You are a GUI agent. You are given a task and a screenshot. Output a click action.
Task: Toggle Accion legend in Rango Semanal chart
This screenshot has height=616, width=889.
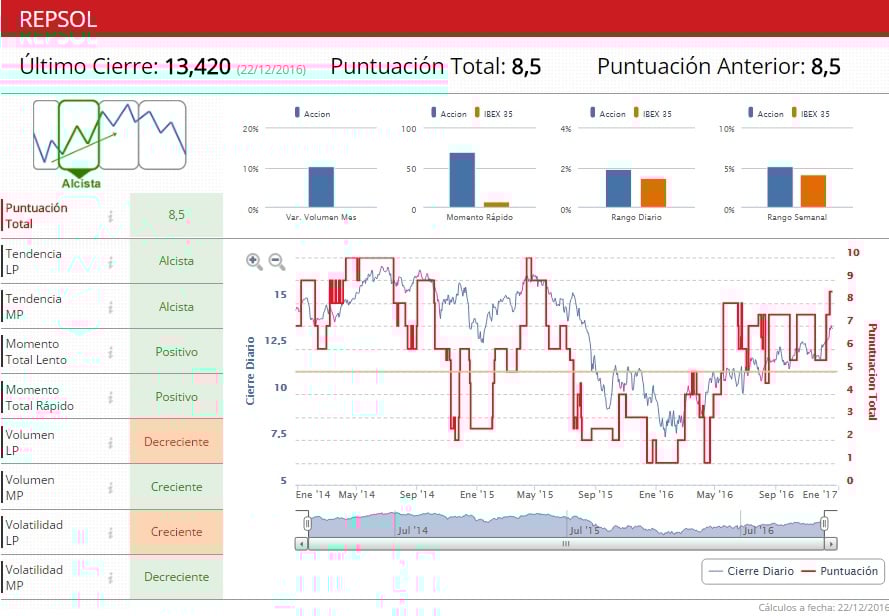tap(766, 113)
